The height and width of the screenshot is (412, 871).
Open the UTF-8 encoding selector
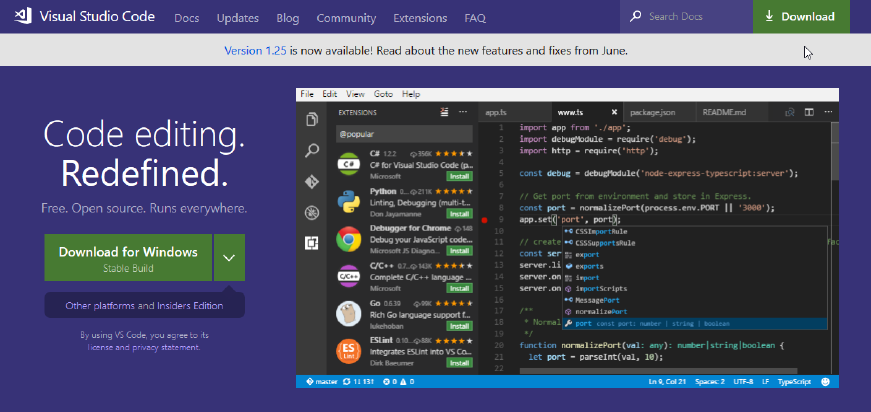coord(743,381)
